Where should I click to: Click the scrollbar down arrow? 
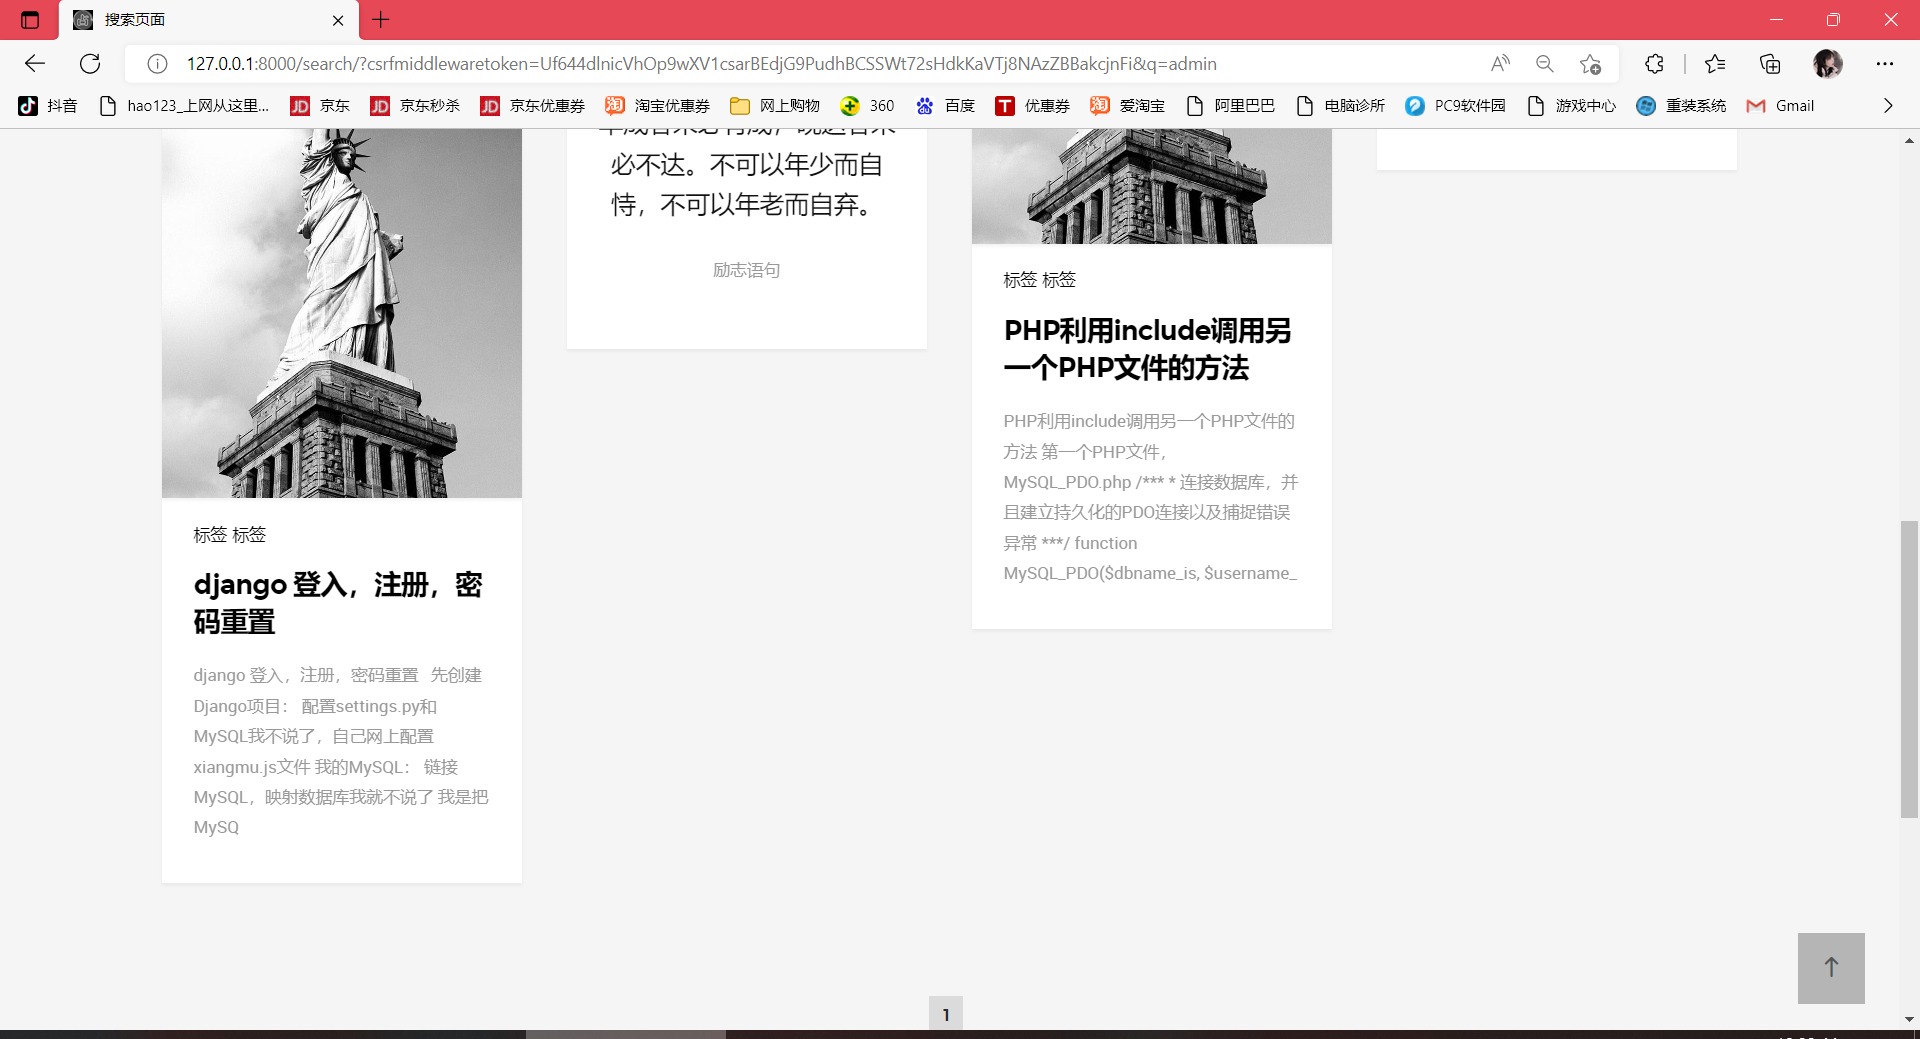point(1909,1020)
